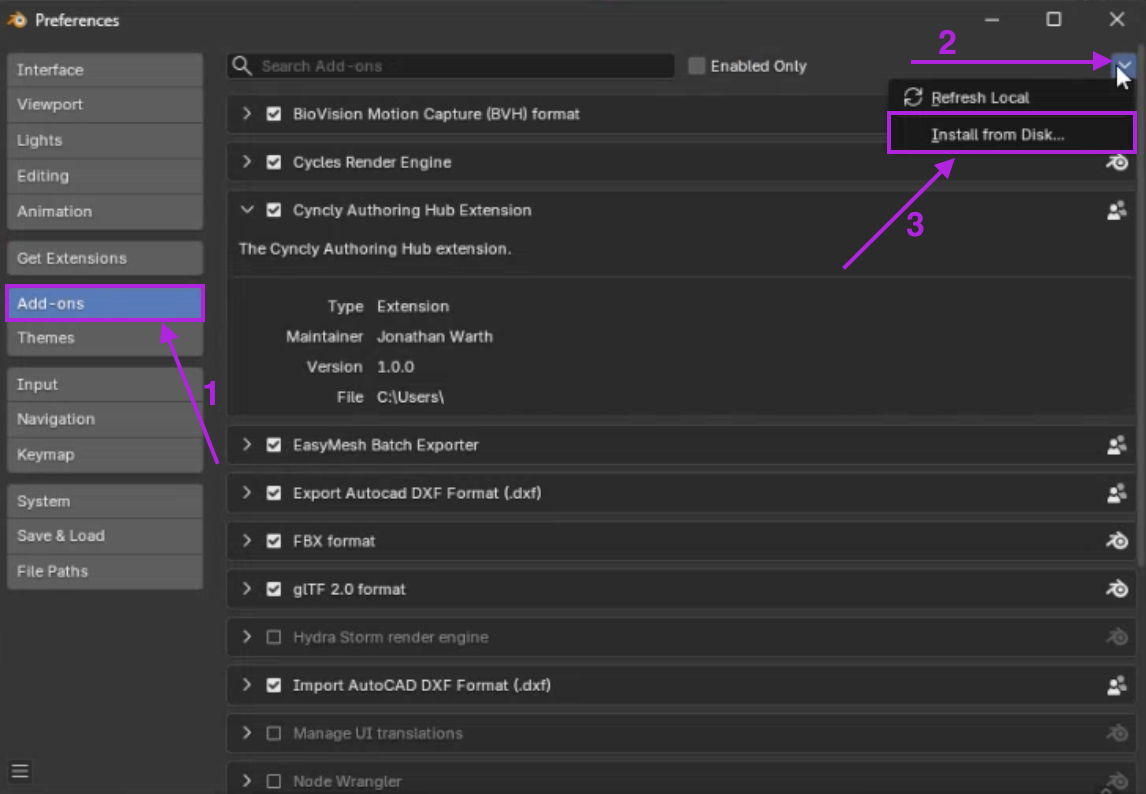The height and width of the screenshot is (794, 1146).
Task: Expand EasyMesh Batch Exporter details
Action: pos(247,445)
